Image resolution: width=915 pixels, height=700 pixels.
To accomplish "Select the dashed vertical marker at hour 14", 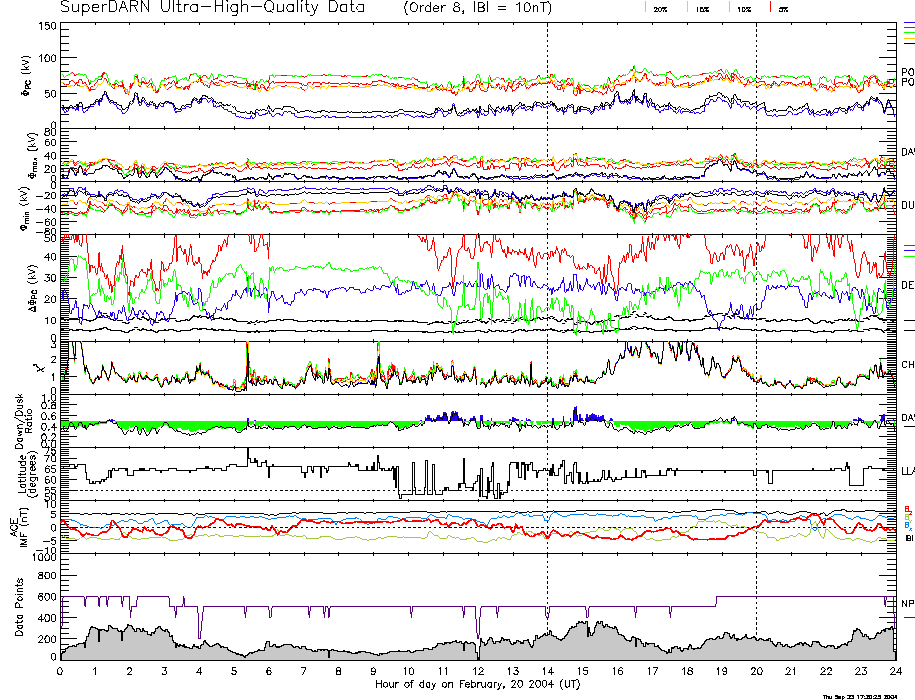I will [x=547, y=300].
